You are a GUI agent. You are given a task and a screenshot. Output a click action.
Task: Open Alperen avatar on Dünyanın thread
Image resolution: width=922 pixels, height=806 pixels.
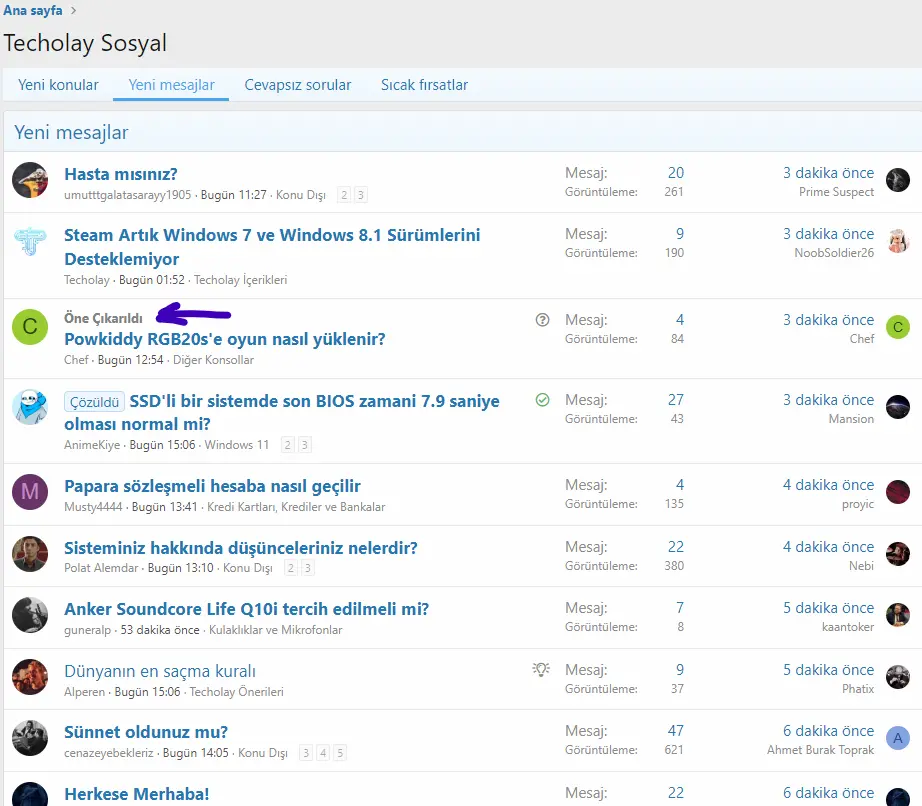30,677
